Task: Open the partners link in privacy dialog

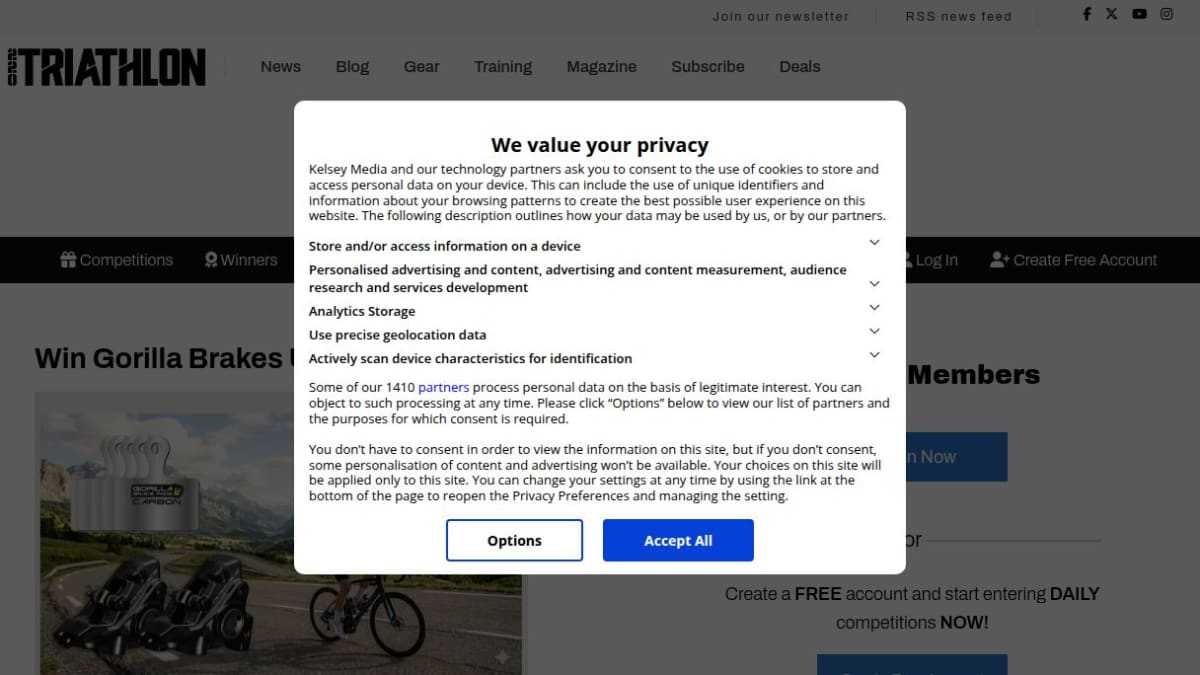Action: pos(444,387)
